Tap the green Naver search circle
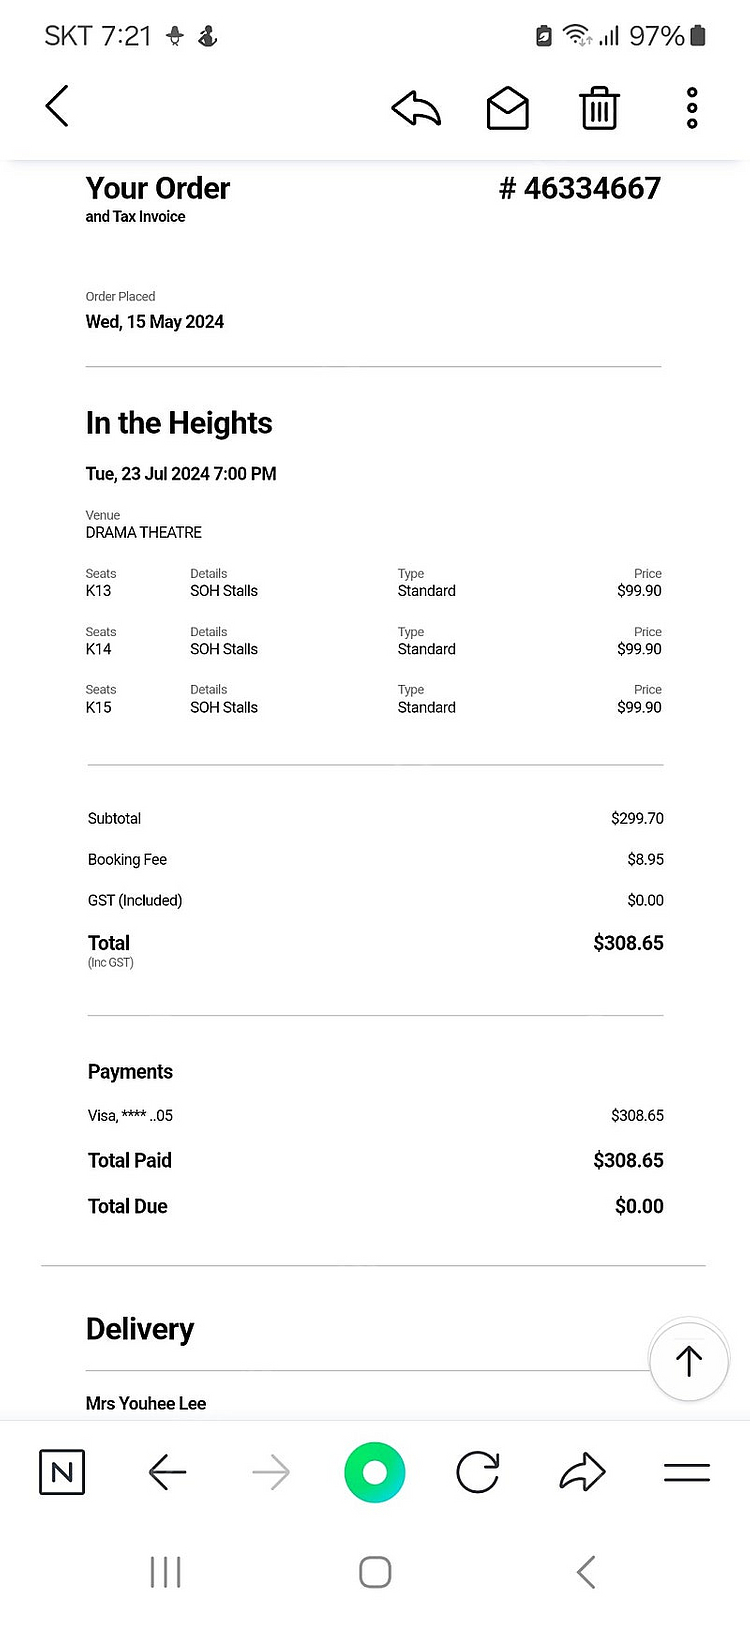The image size is (750, 1625). tap(375, 1472)
